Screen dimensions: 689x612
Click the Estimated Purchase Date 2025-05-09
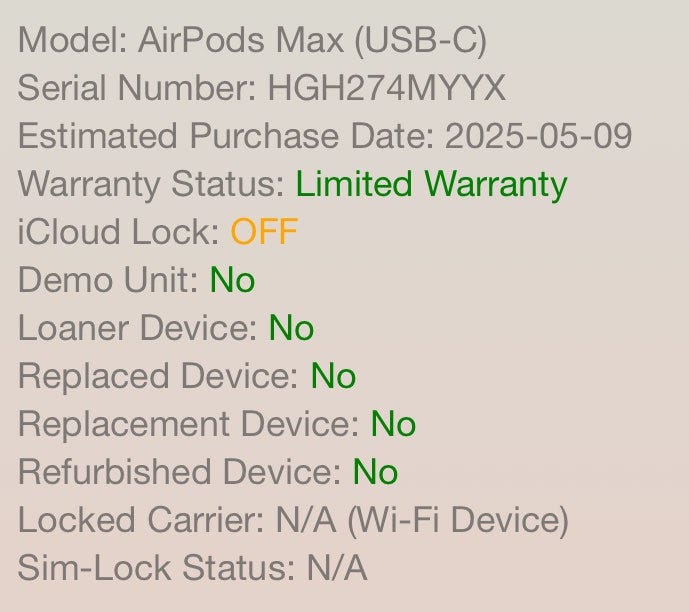[x=538, y=137]
